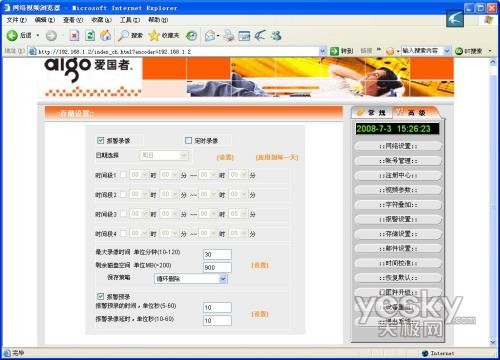Viewport: 500px width, 360px height.
Task: Click the 报警预录的时间 input field
Action: (x=217, y=307)
